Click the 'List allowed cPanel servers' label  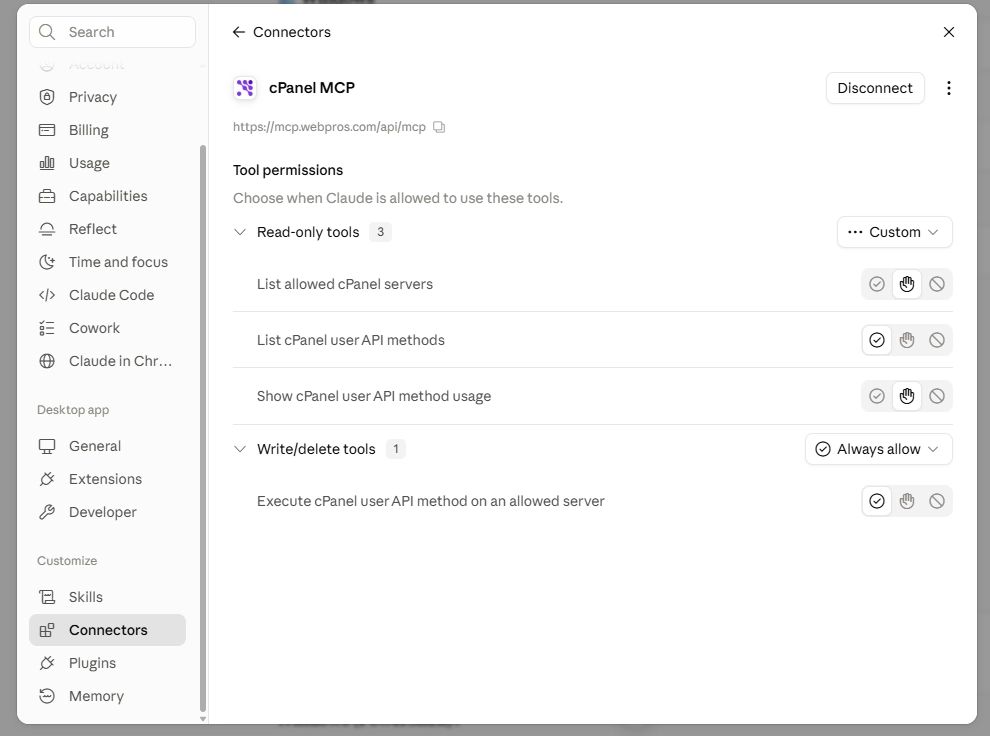point(345,284)
